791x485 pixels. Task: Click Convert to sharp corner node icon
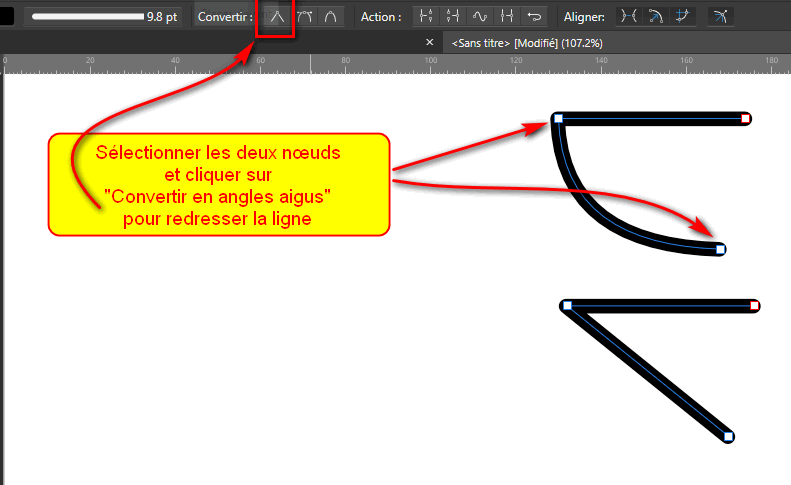[x=277, y=17]
